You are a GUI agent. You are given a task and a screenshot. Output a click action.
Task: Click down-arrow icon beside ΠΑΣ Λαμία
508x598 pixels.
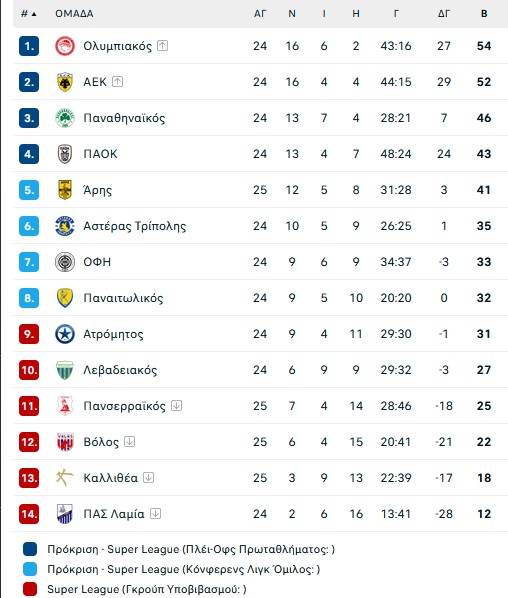tap(155, 514)
